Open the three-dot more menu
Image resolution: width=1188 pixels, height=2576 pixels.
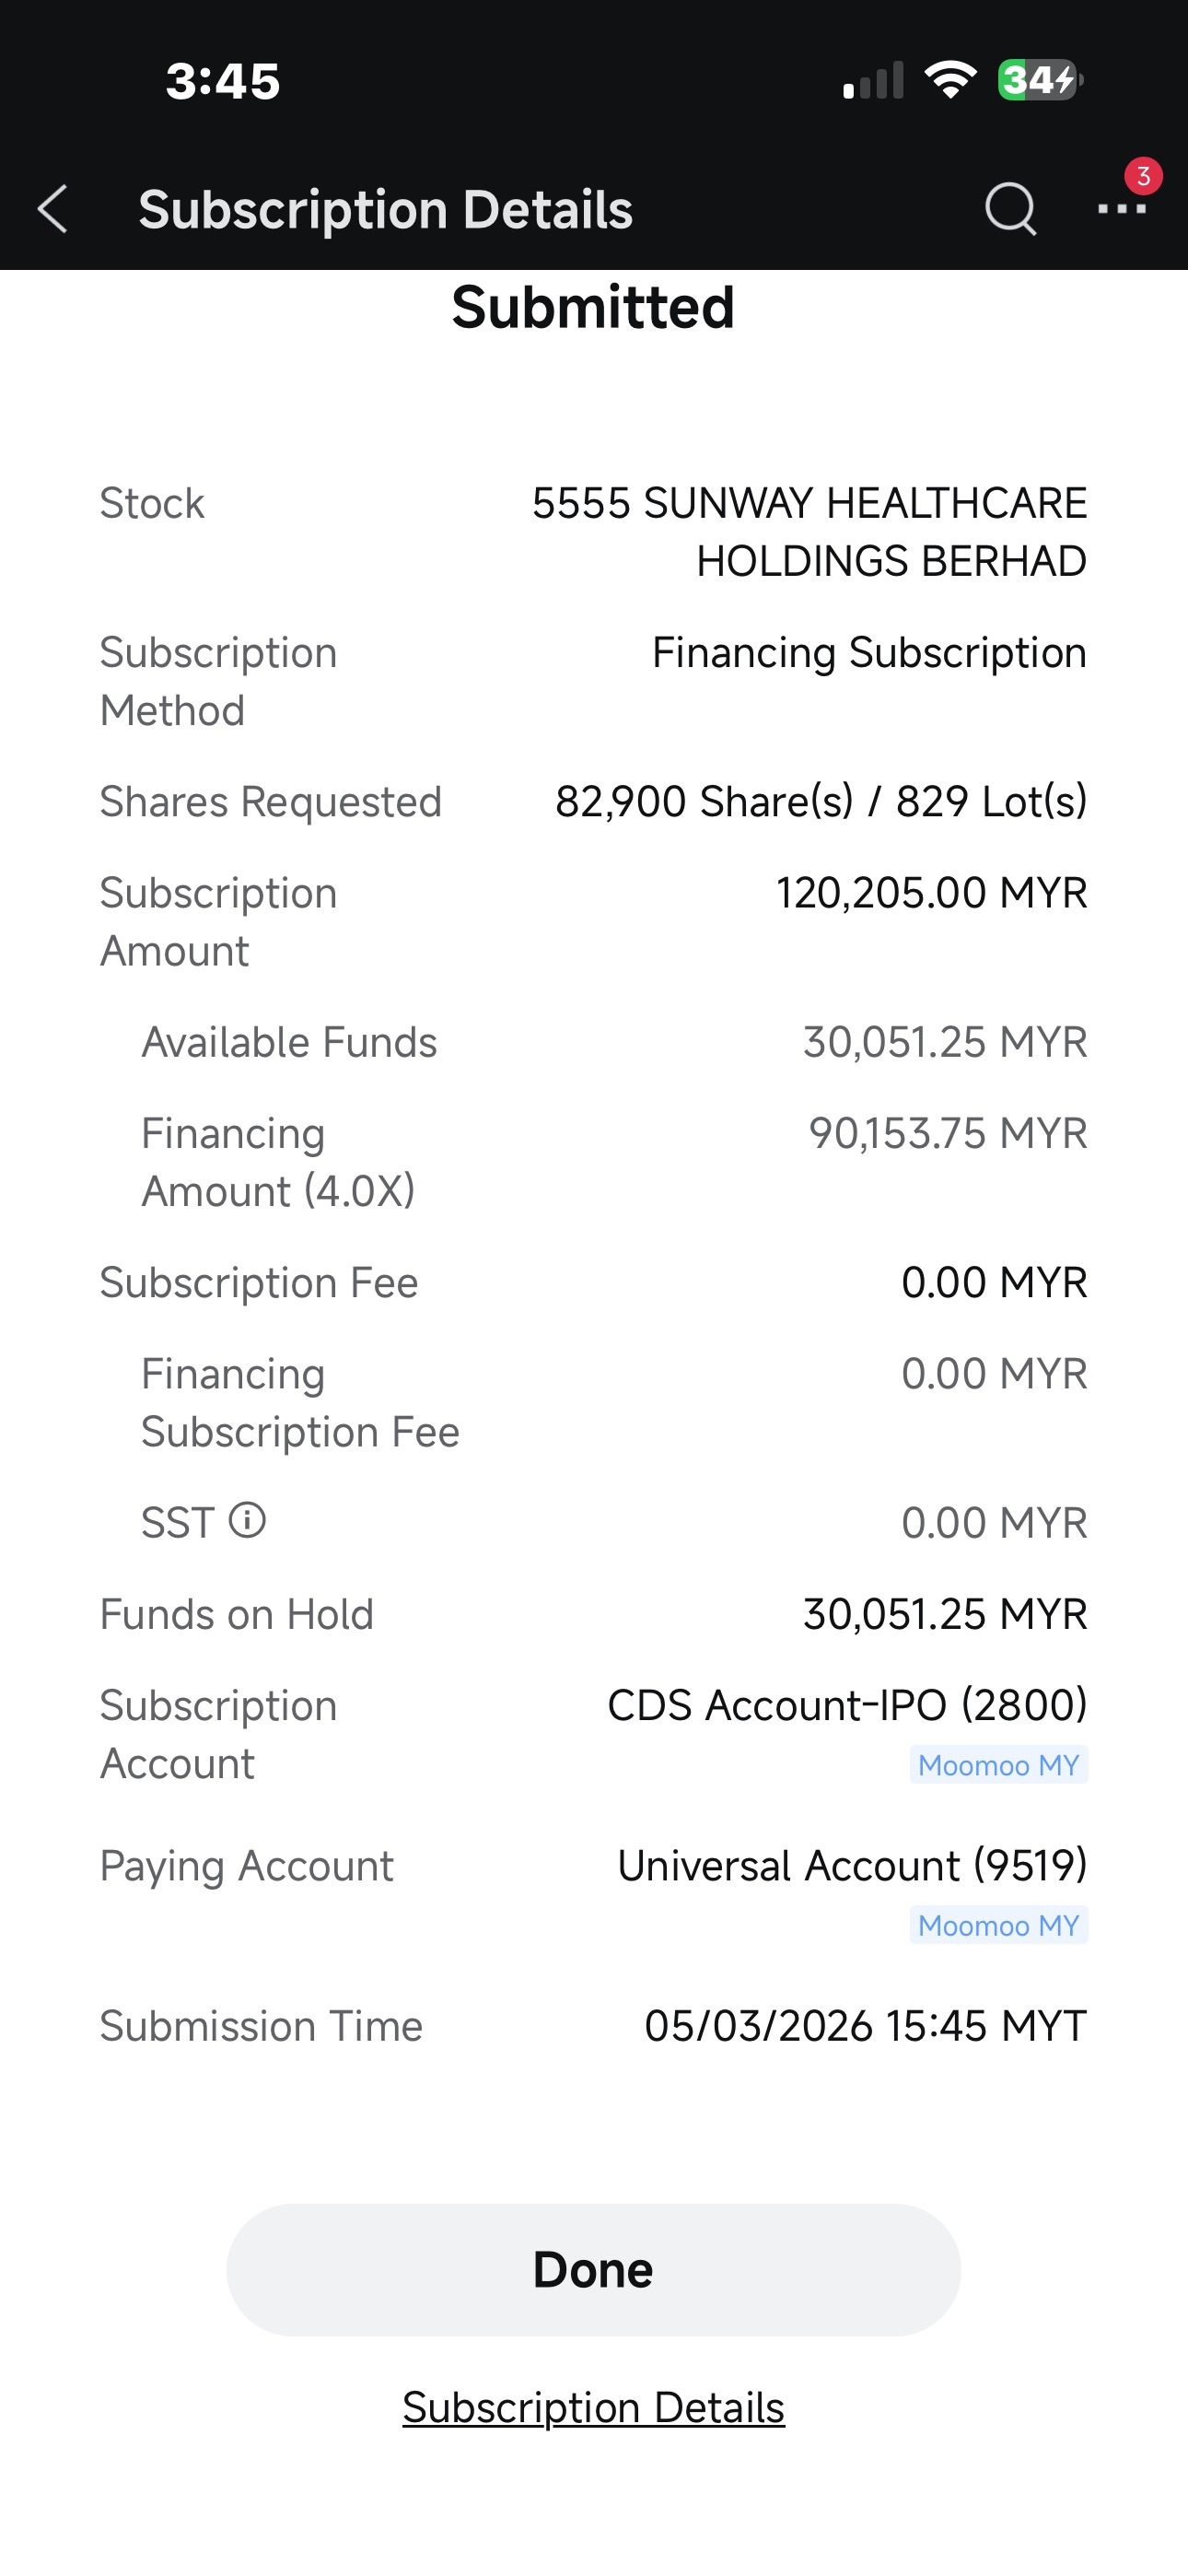click(x=1121, y=210)
